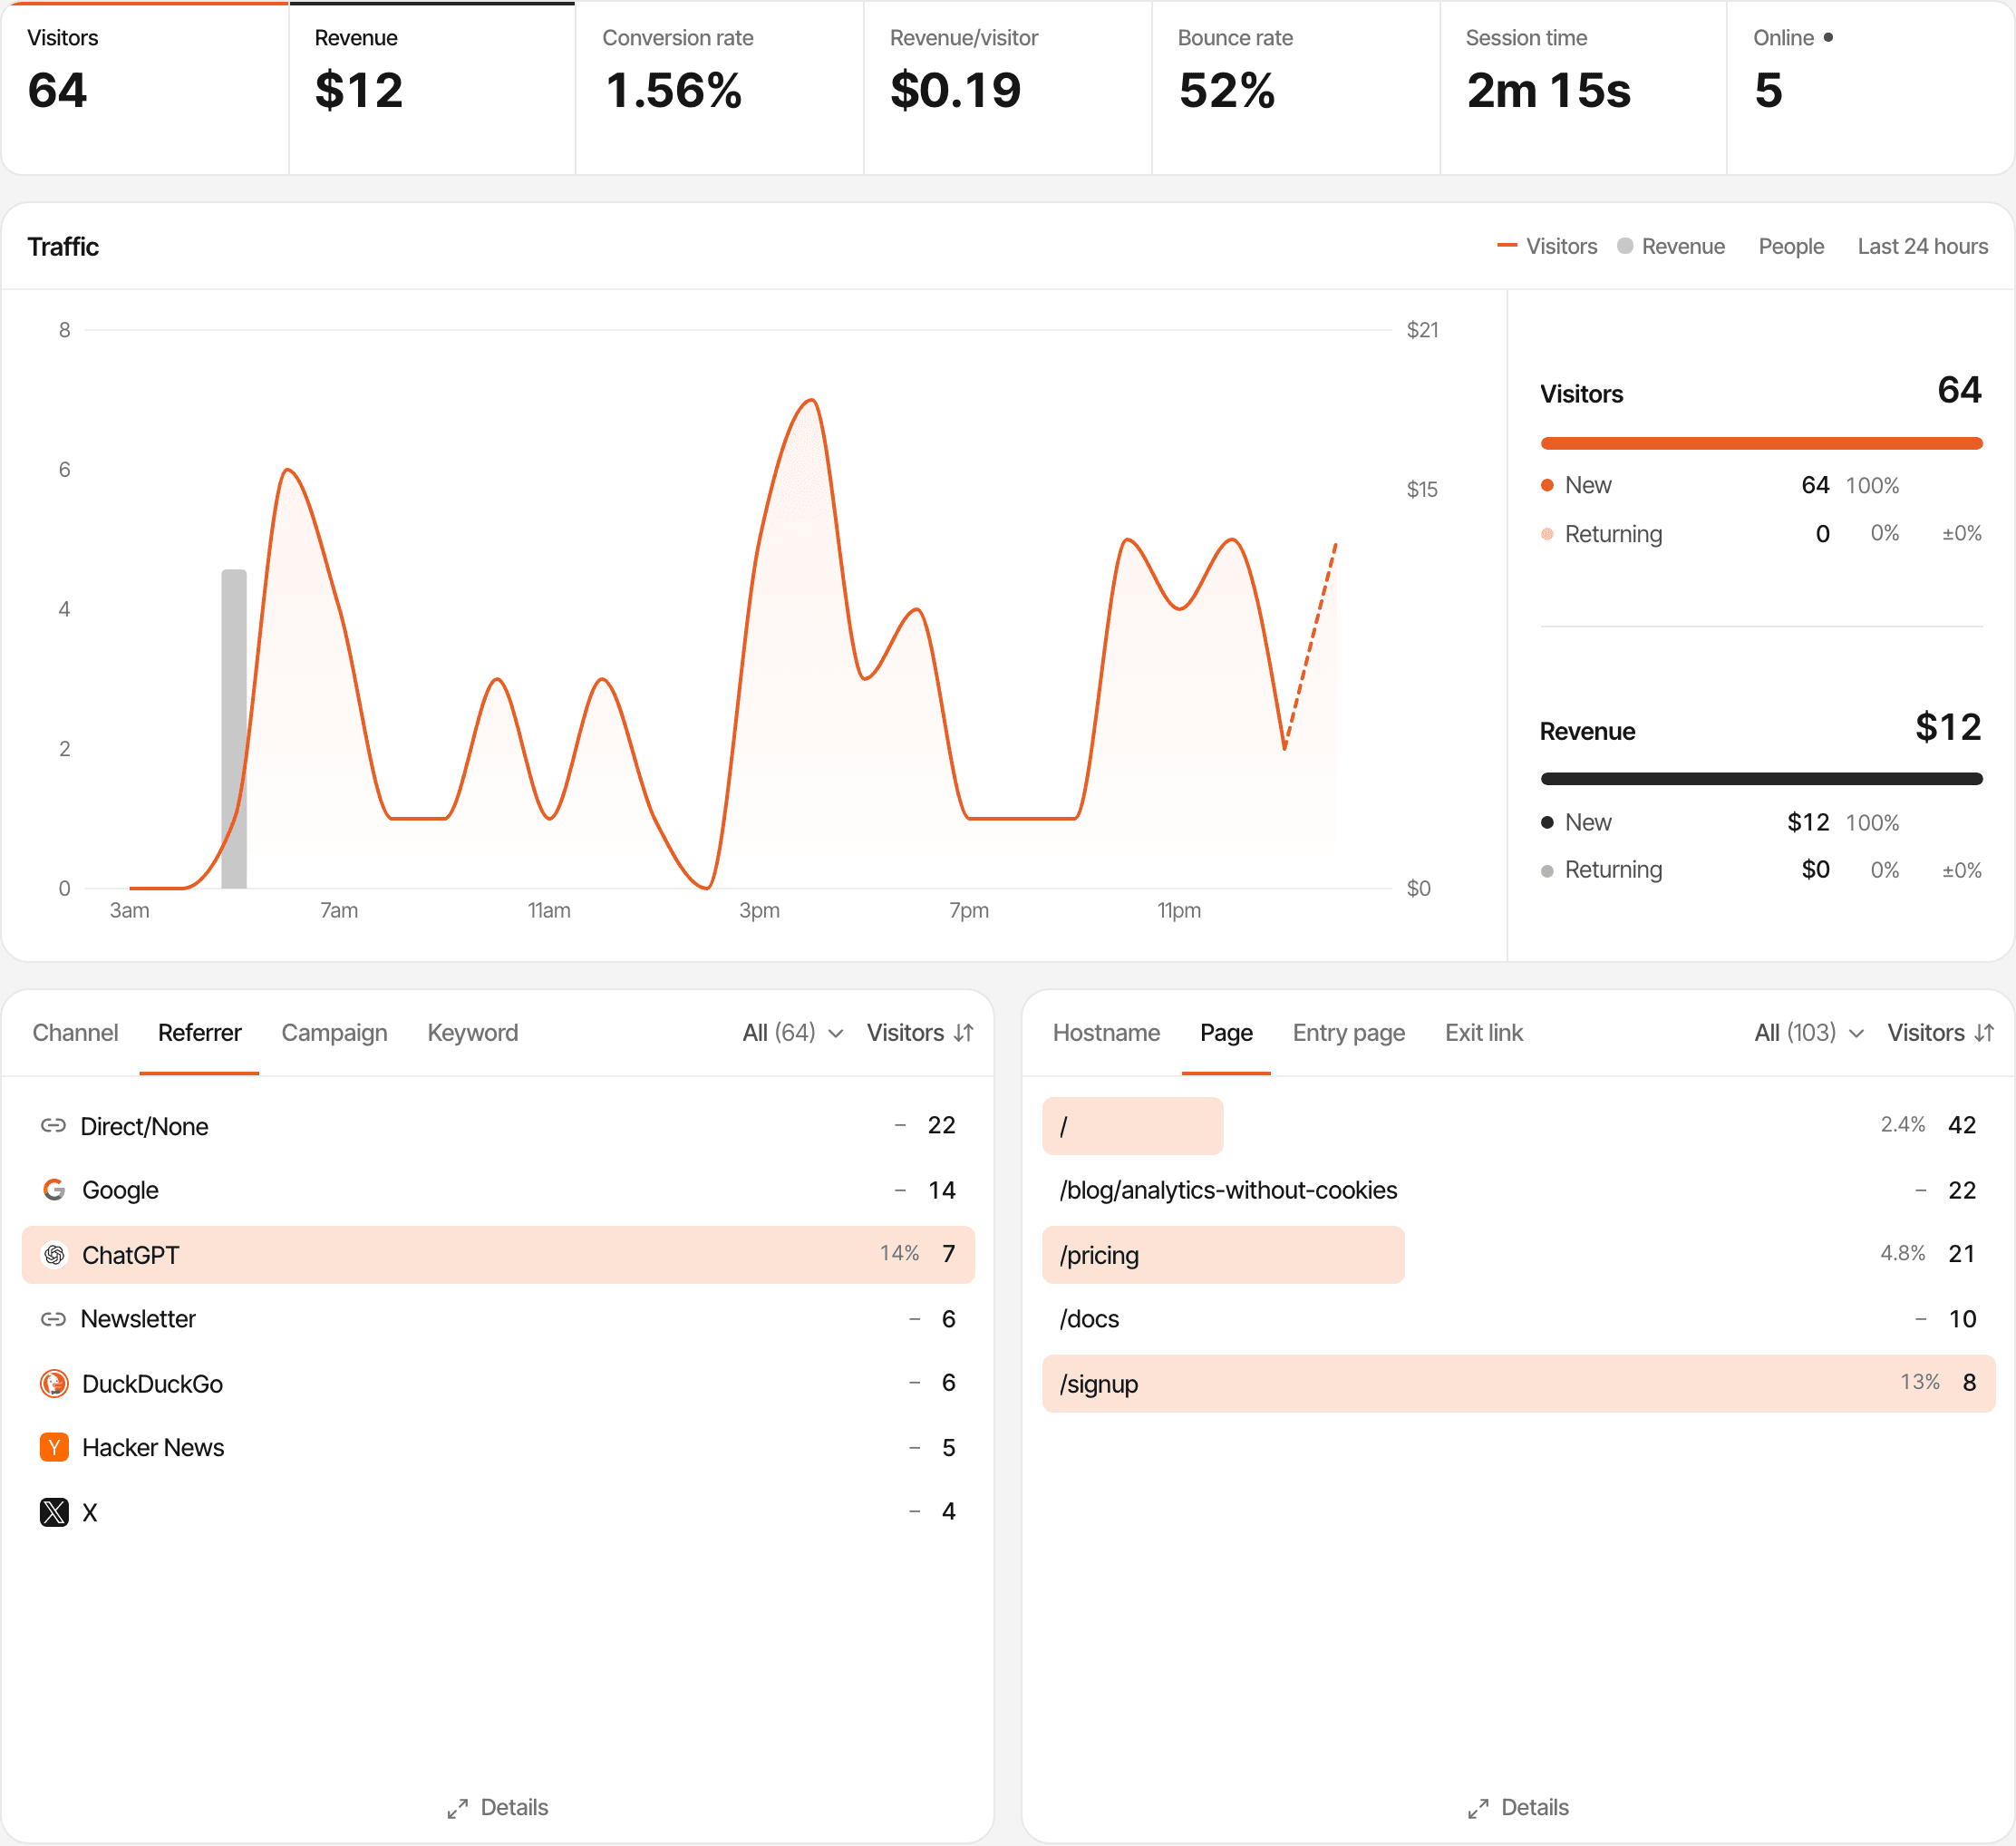Click the /docs page row
2016x1846 pixels.
coord(1518,1319)
